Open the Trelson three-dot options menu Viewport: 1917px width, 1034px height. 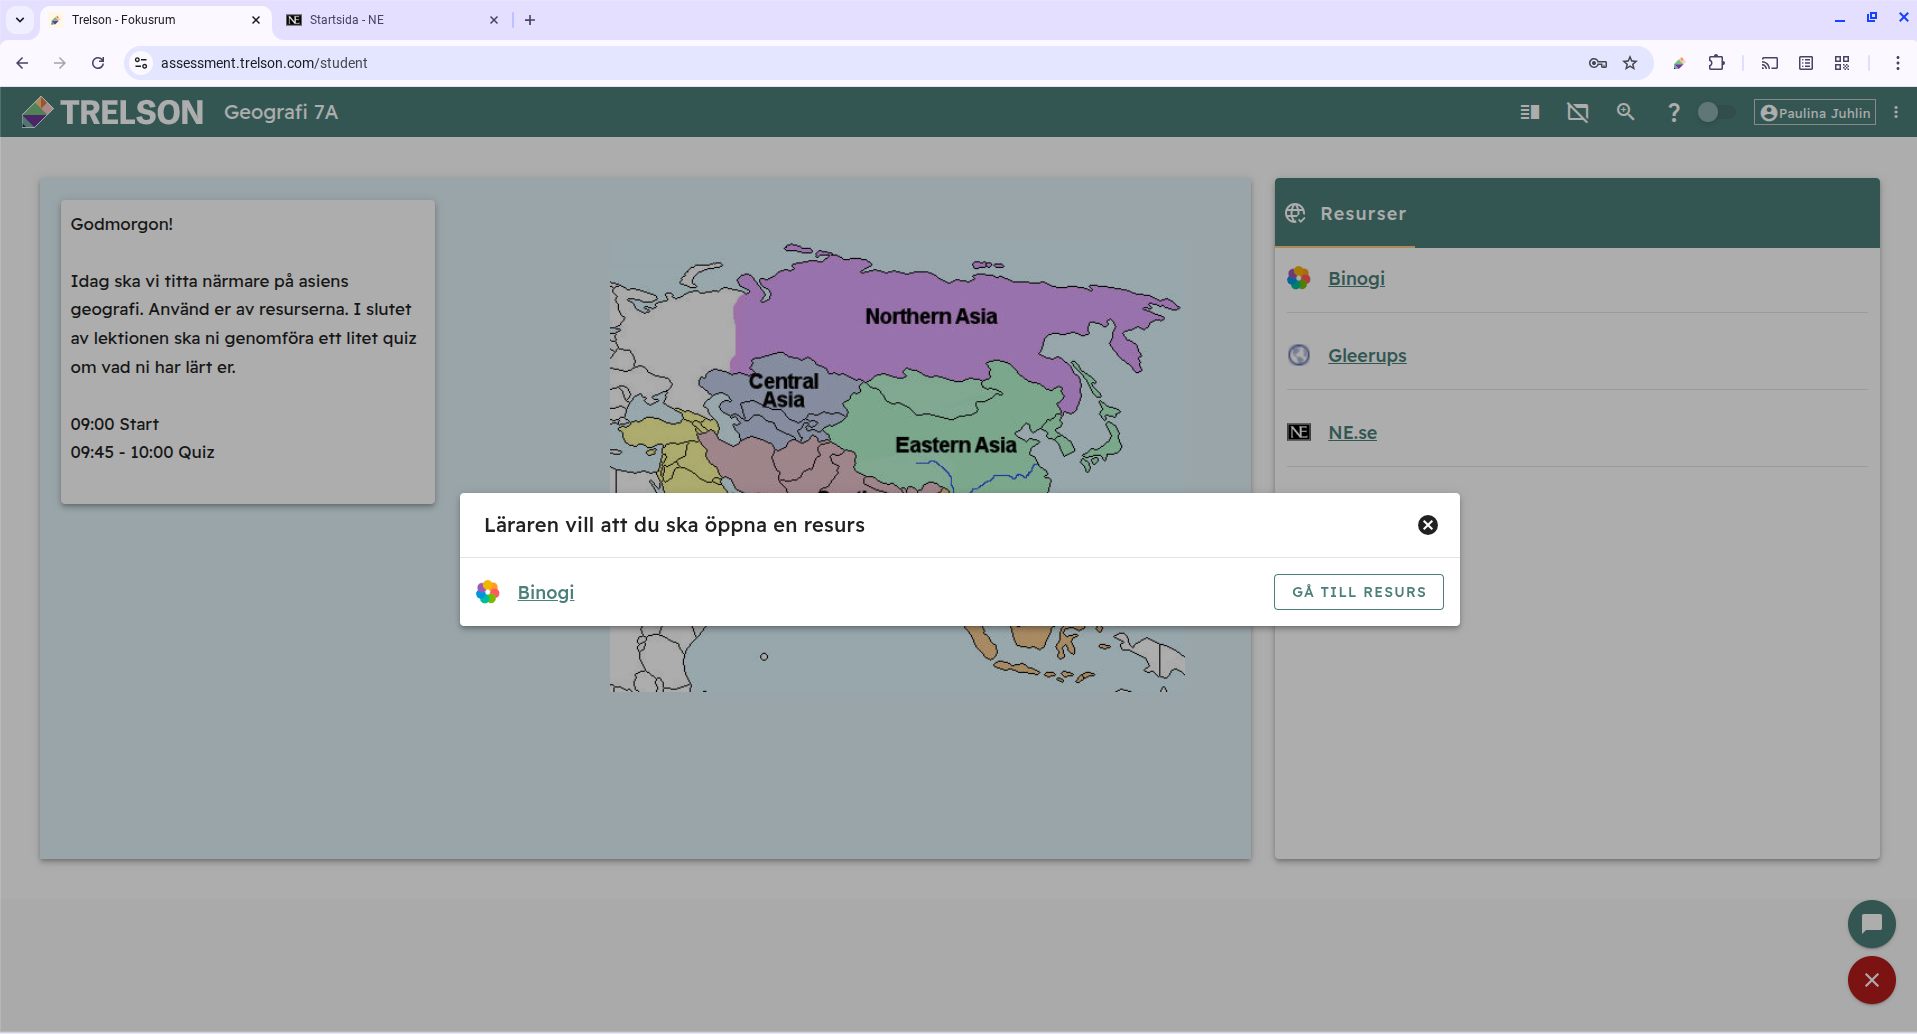pos(1896,112)
